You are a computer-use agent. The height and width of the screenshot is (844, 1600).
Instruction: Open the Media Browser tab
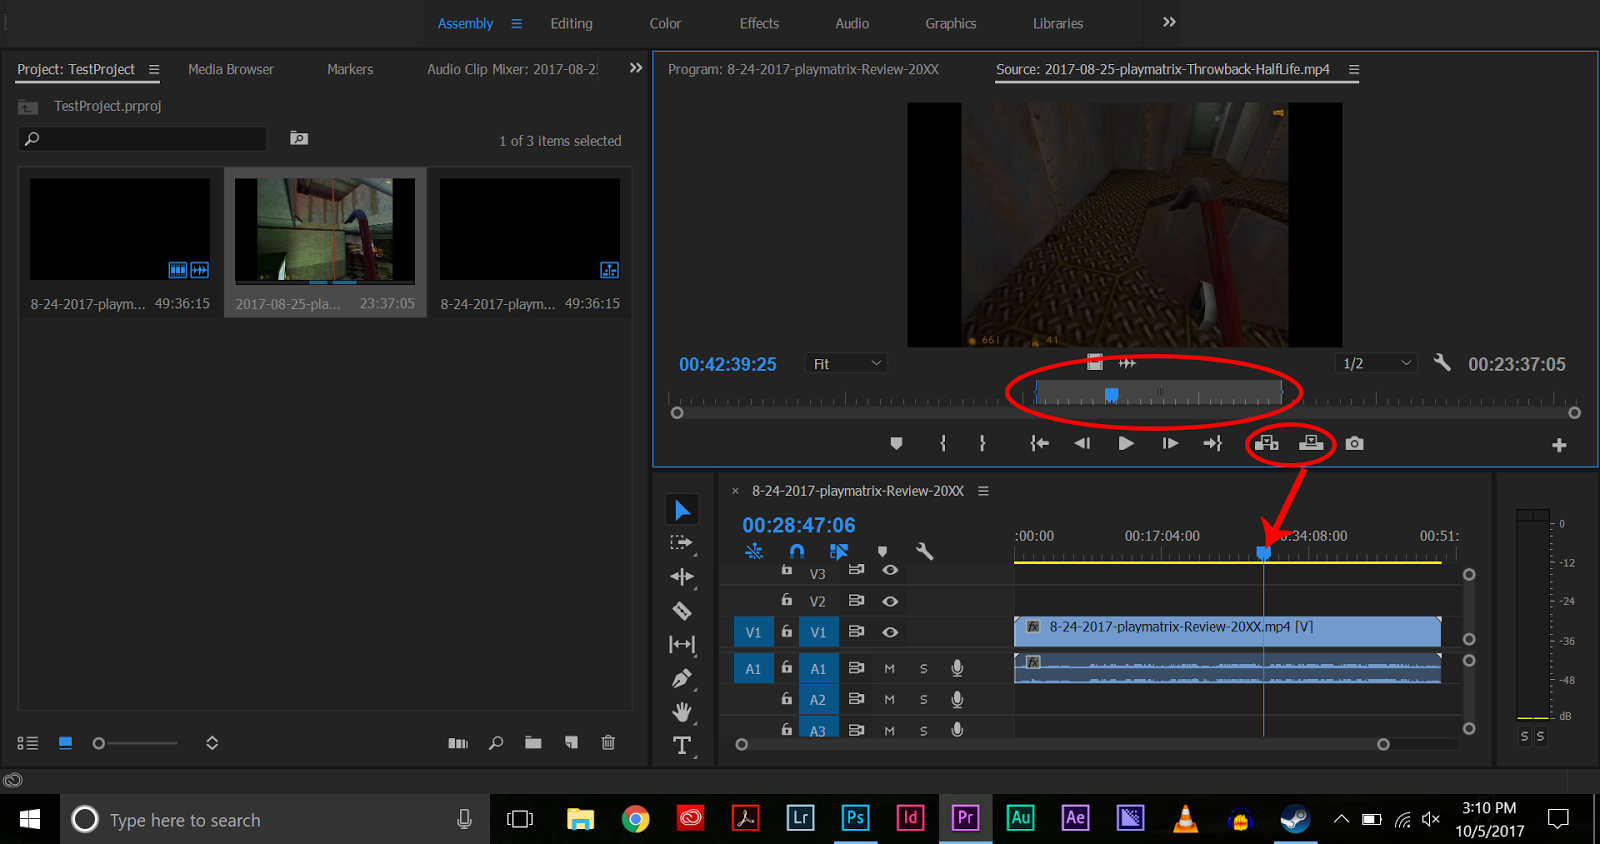(230, 69)
